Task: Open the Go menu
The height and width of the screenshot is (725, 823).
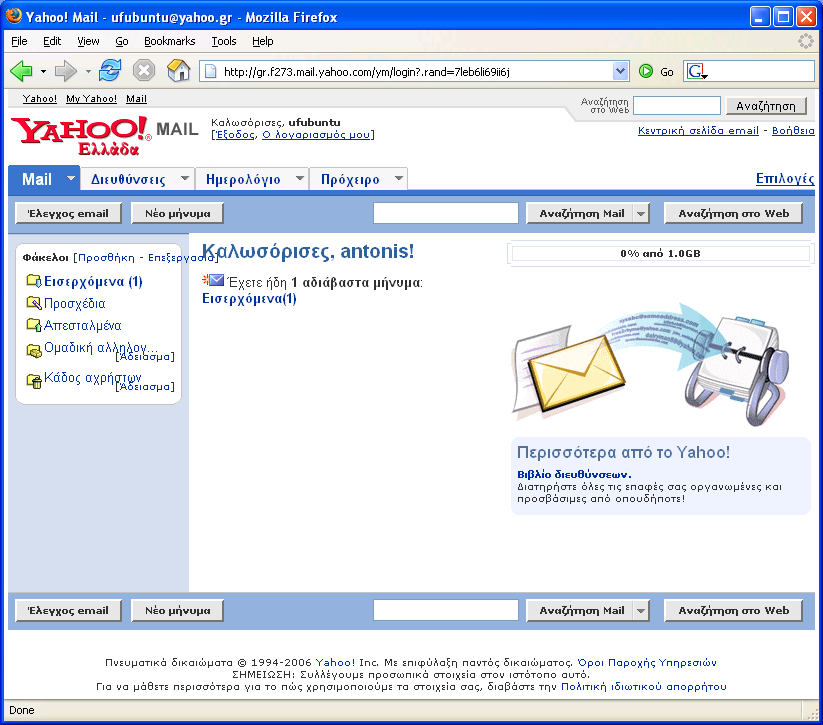Action: [122, 41]
